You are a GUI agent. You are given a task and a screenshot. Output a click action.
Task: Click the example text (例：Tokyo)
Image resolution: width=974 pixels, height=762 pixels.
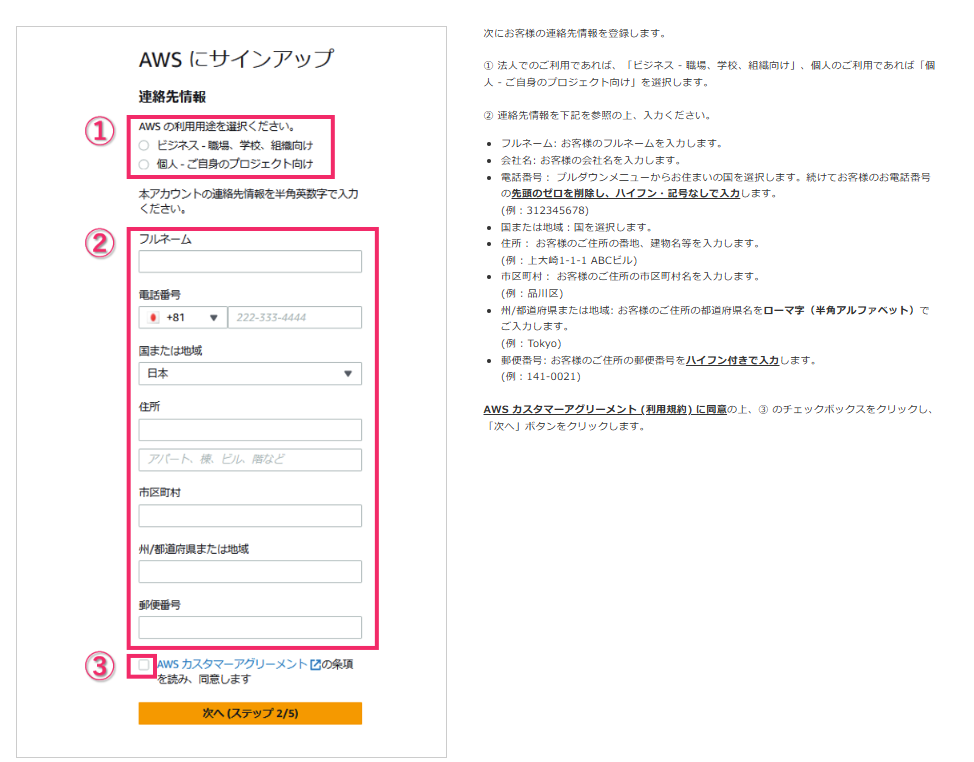pyautogui.click(x=531, y=343)
